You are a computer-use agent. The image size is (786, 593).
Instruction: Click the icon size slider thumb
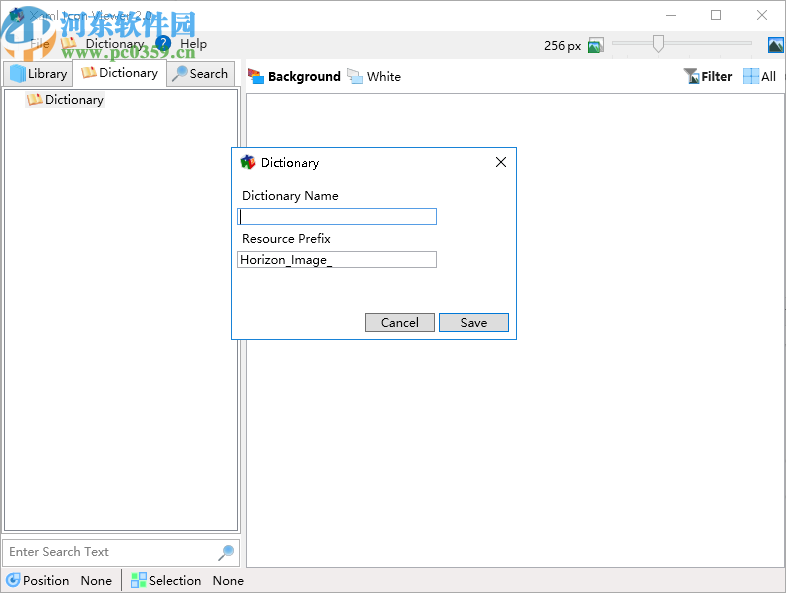coord(658,44)
